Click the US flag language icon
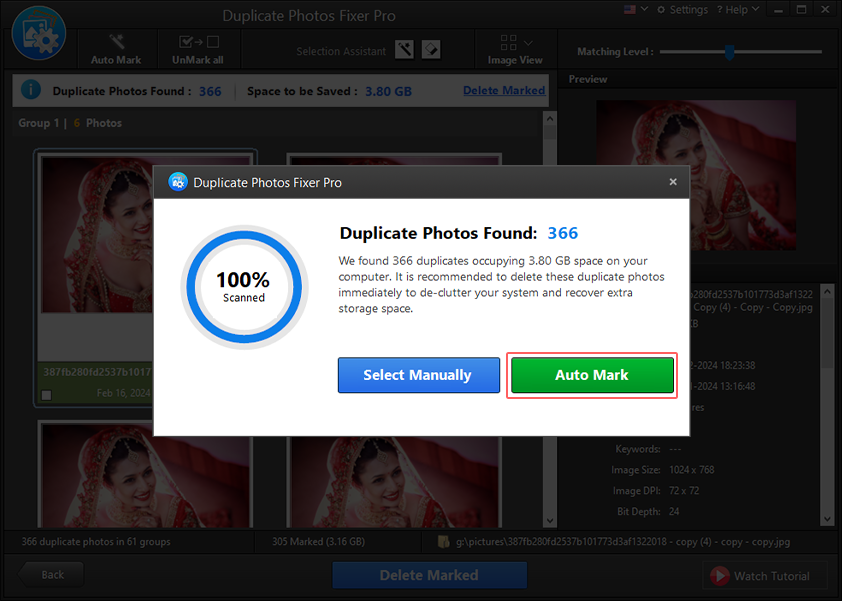The image size is (842, 601). click(x=629, y=9)
